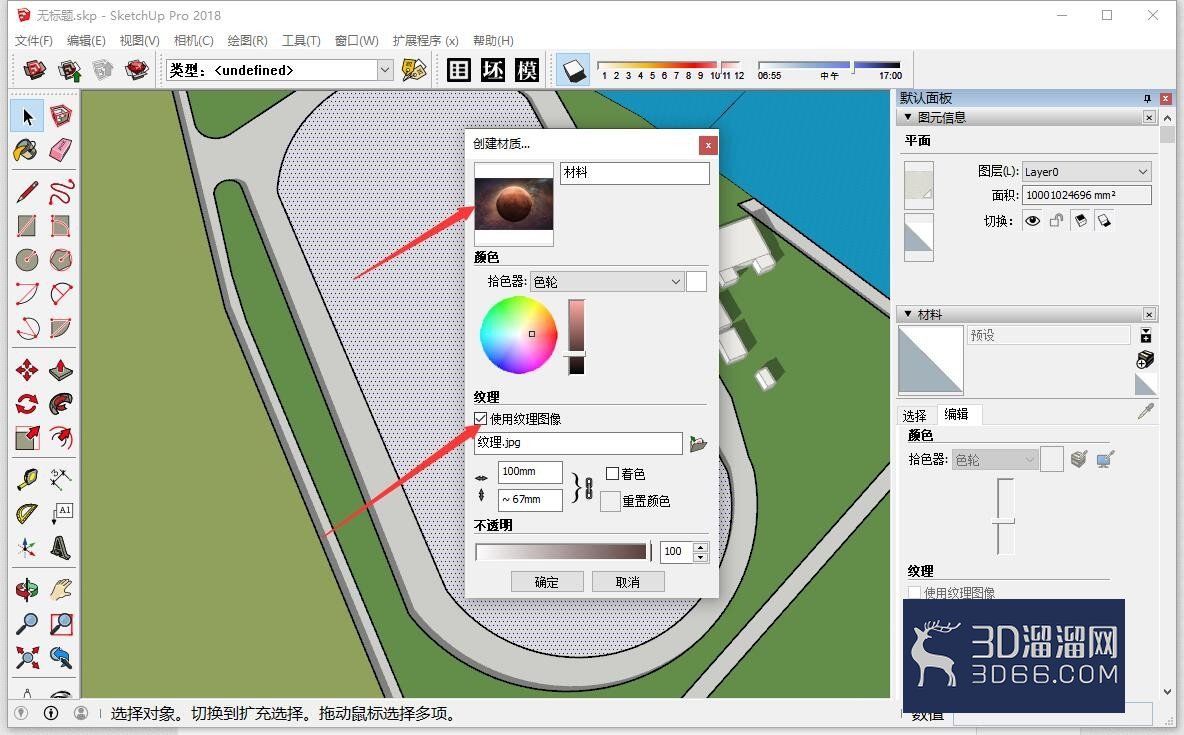Open the 类型 undefined dropdown

point(385,70)
